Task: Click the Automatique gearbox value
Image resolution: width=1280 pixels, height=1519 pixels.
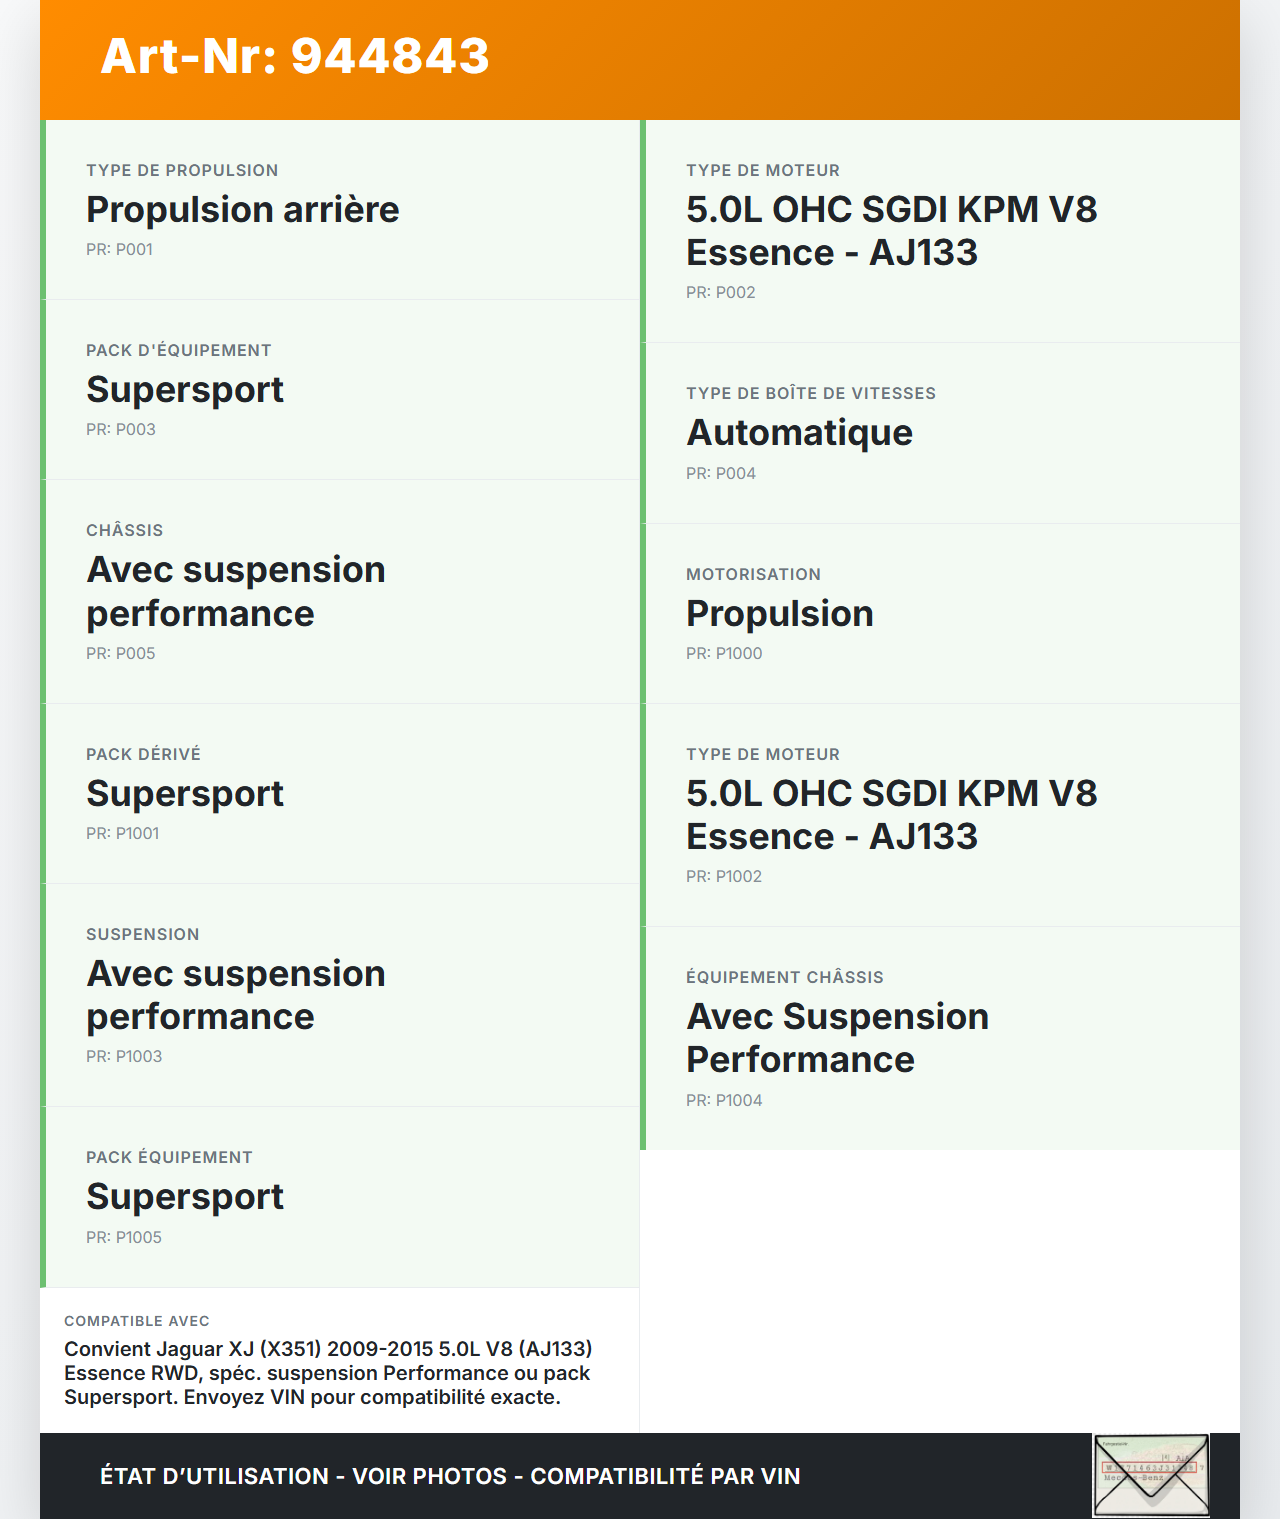Action: [799, 433]
